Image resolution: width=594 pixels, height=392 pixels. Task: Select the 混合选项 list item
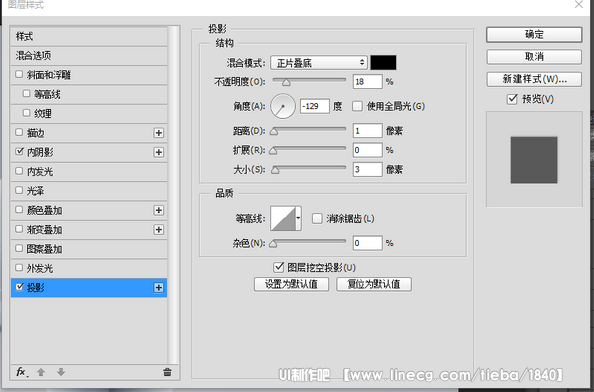(89, 56)
